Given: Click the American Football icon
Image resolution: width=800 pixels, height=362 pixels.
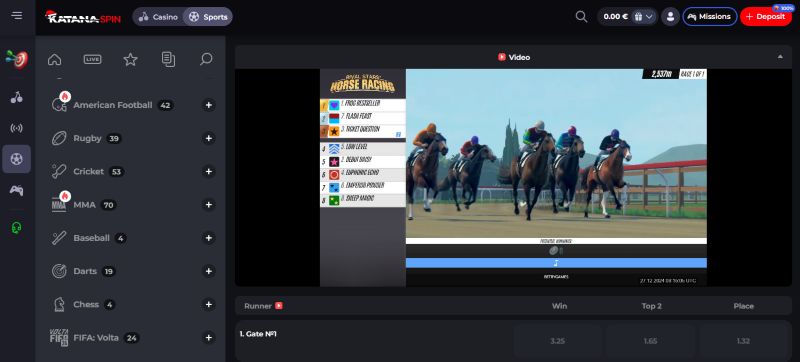Looking at the screenshot, I should [x=59, y=105].
